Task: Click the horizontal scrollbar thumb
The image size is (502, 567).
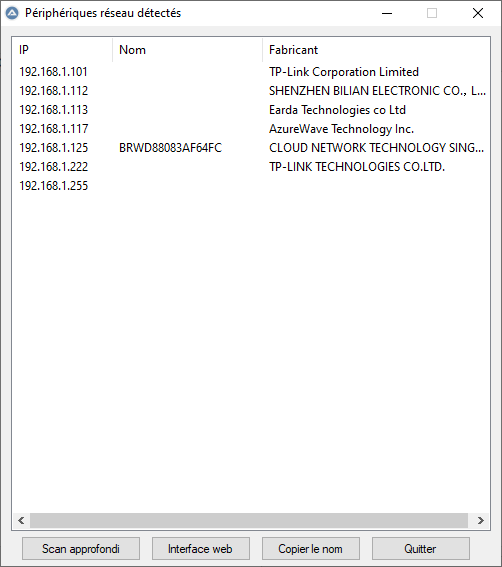Action: [x=249, y=520]
